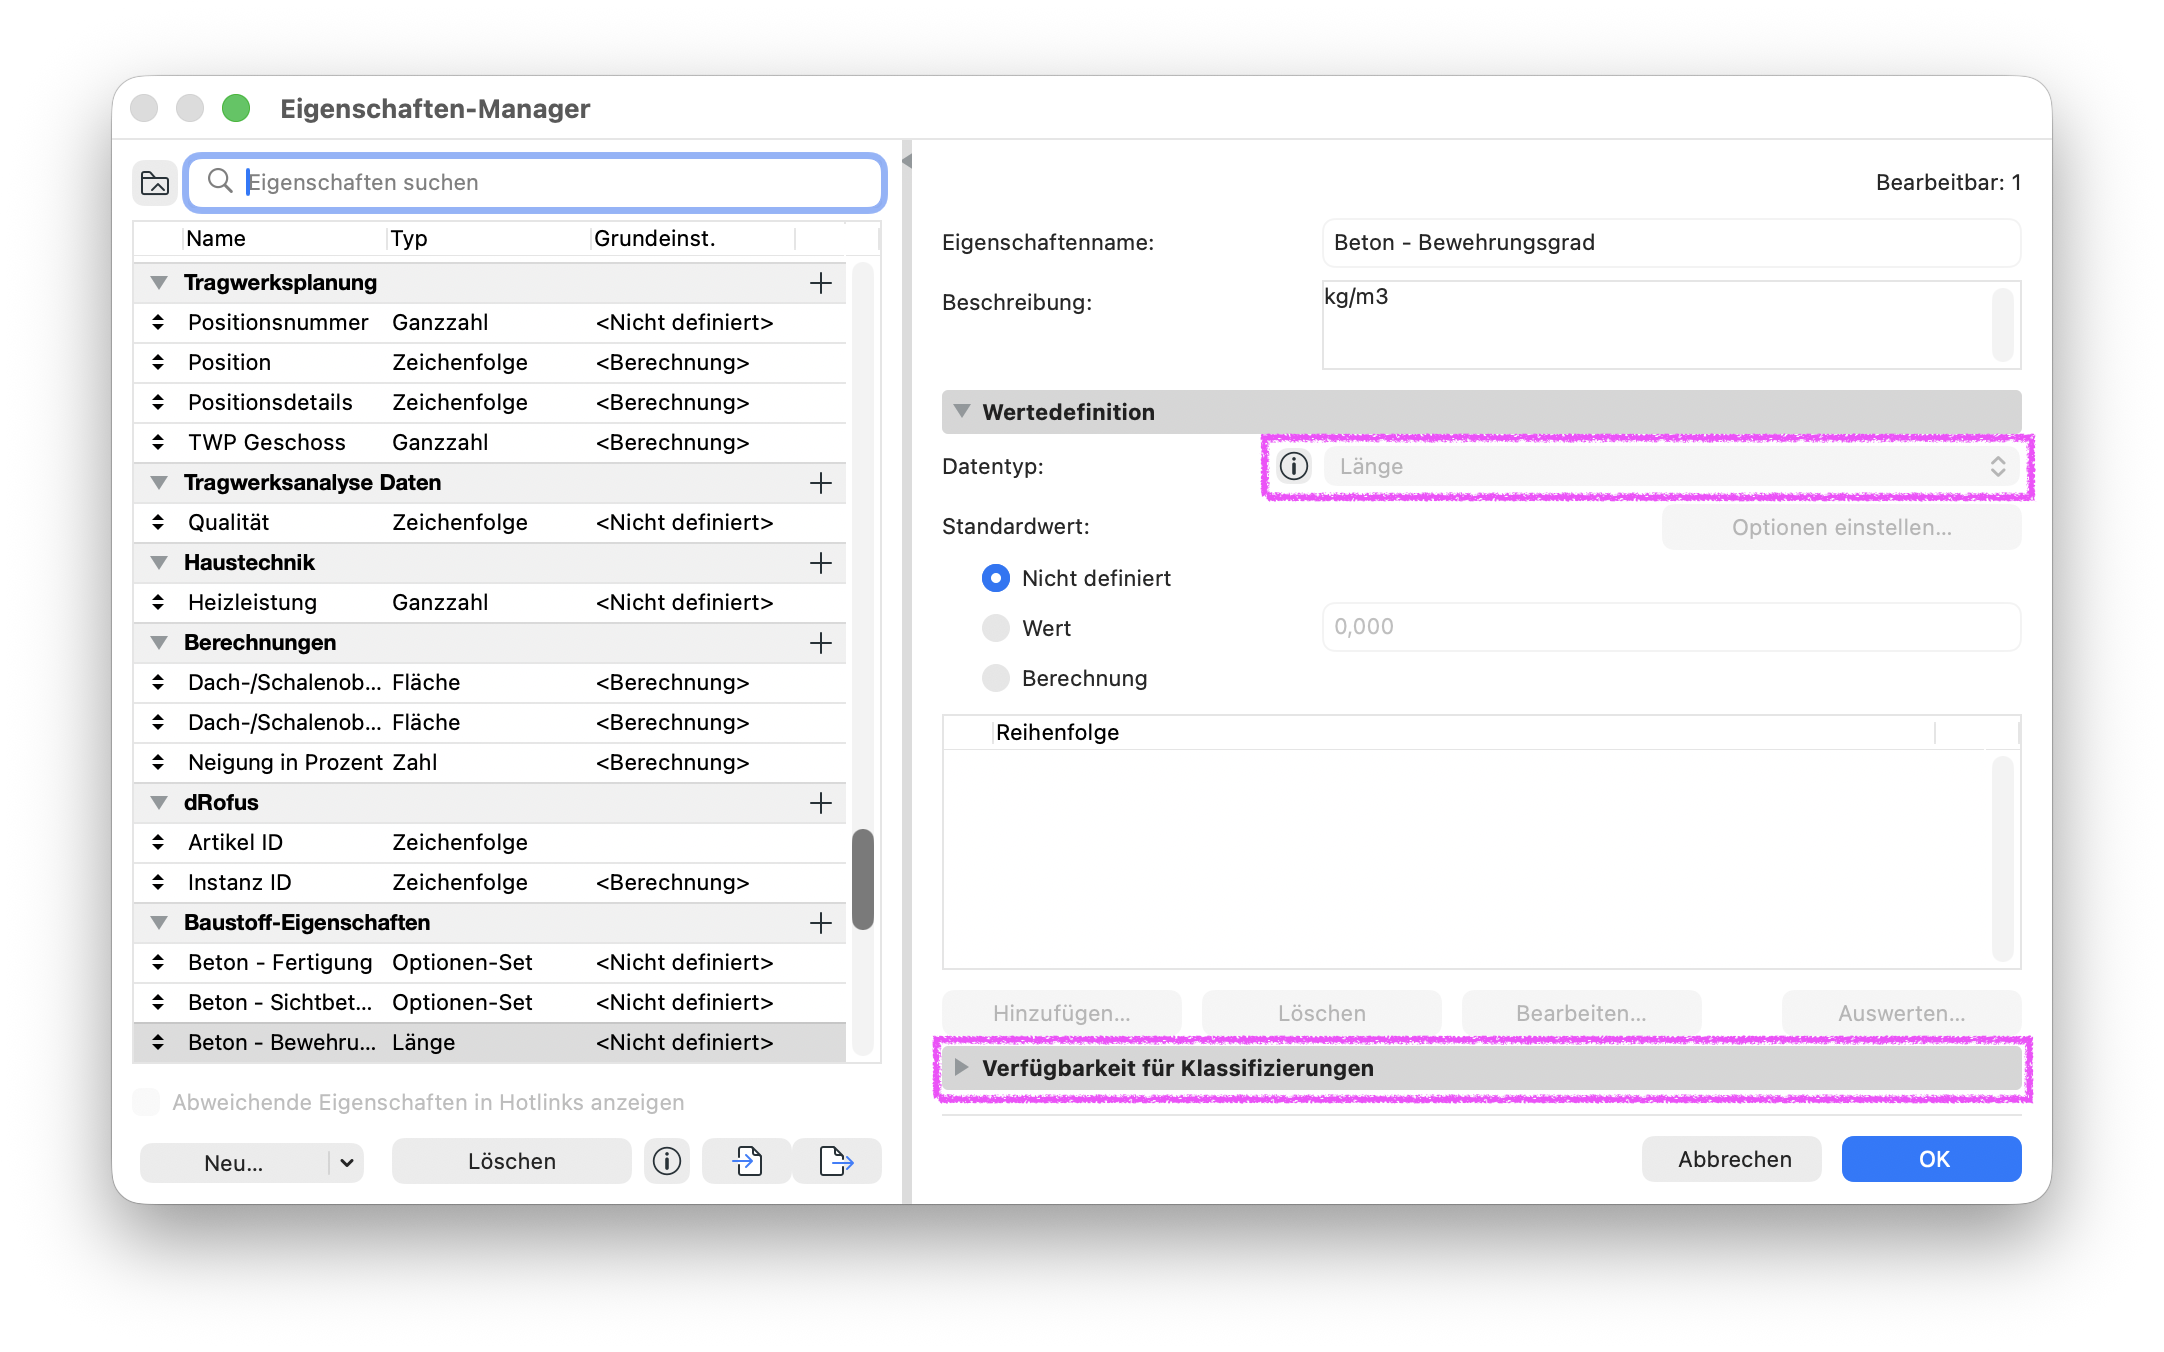Click the Eigenschaftenname text field
2164x1352 pixels.
[x=1672, y=242]
